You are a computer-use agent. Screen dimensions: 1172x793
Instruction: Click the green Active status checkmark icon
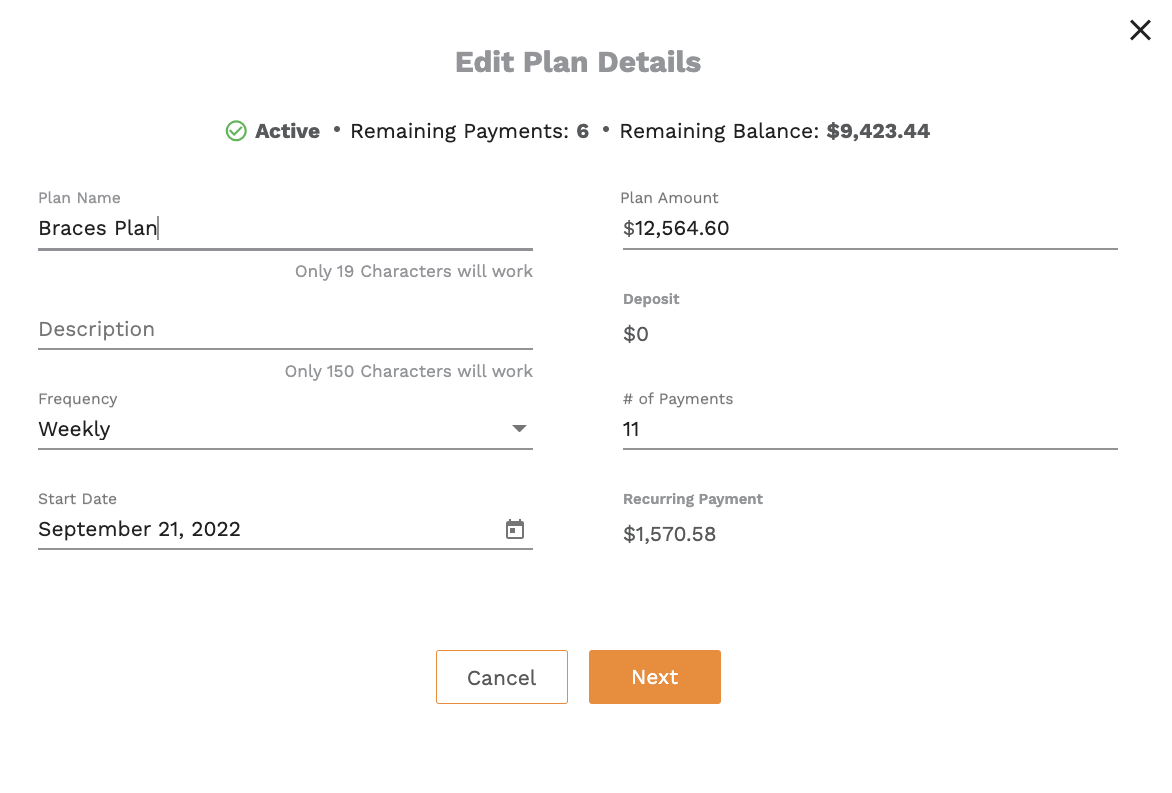coord(236,131)
